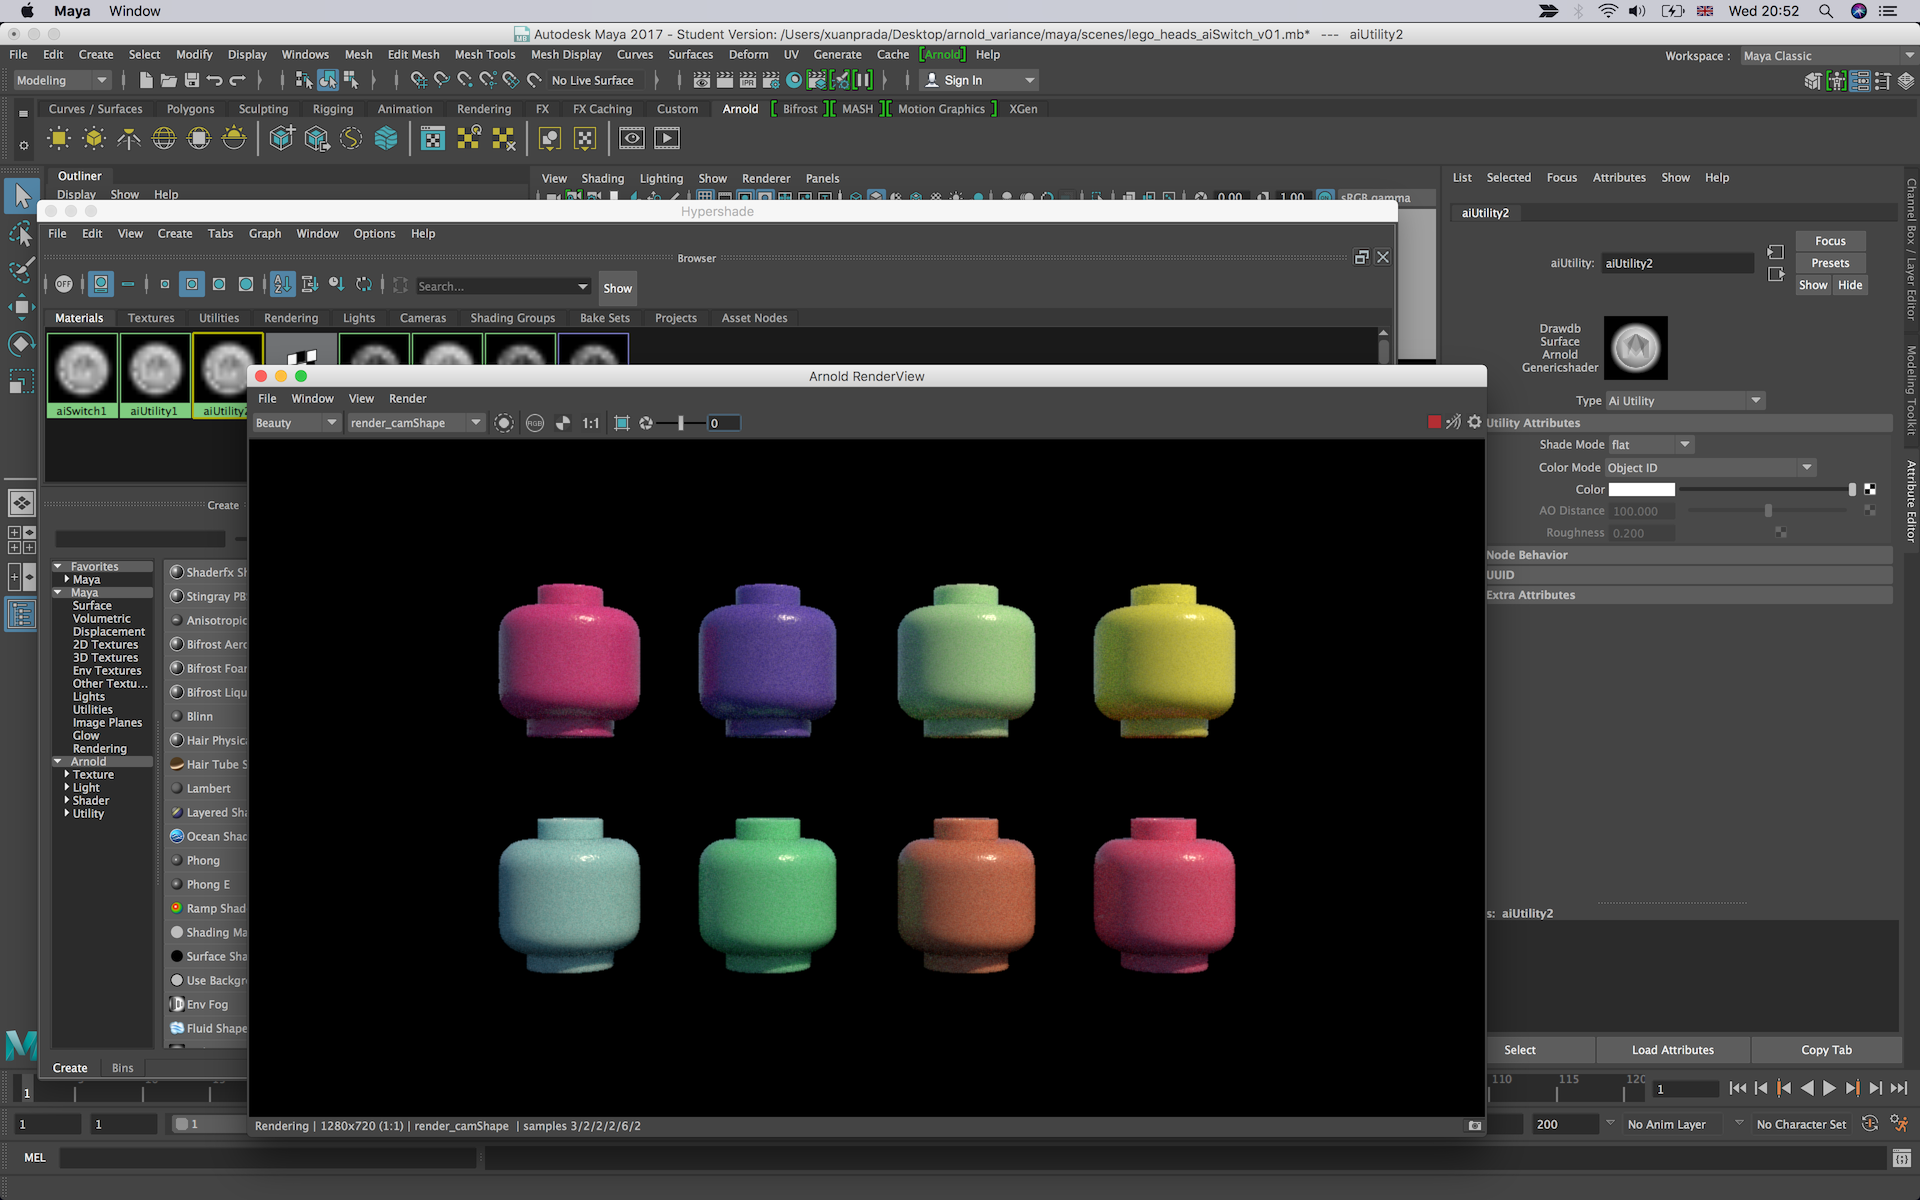1920x1200 pixels.
Task: Create Arnold photometric light from shelf
Action: [129, 139]
